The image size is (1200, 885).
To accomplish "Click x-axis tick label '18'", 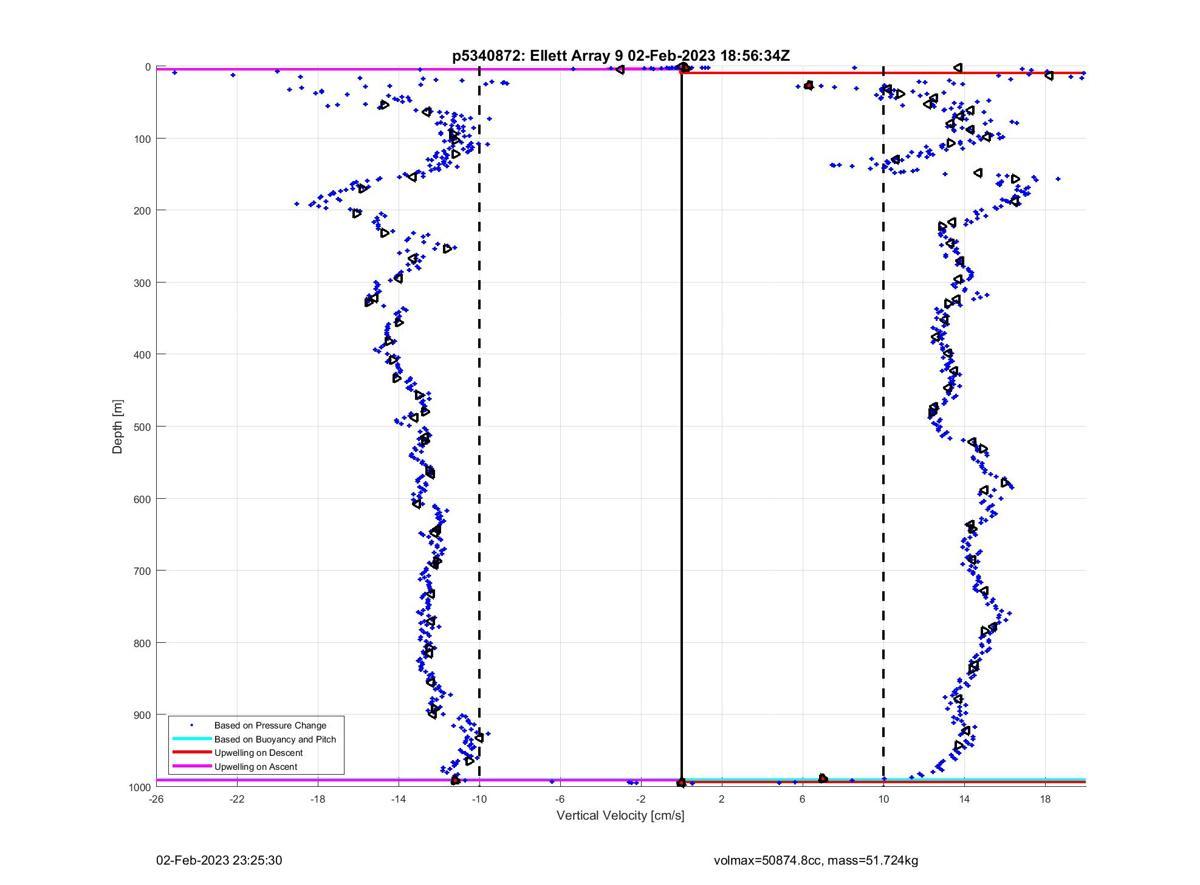I will pos(1045,799).
